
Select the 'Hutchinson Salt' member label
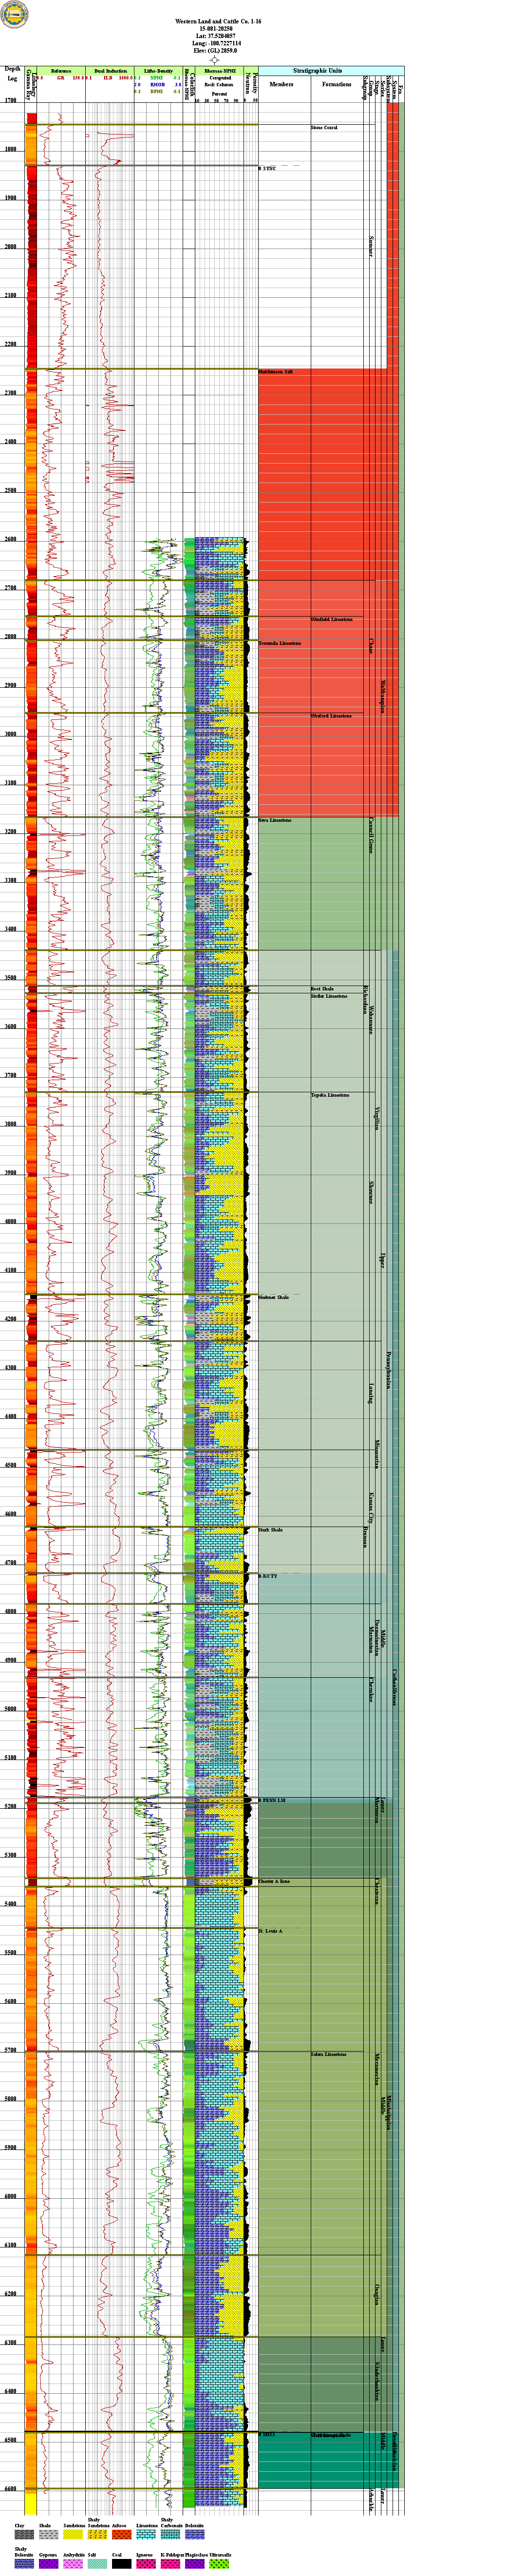coord(275,372)
